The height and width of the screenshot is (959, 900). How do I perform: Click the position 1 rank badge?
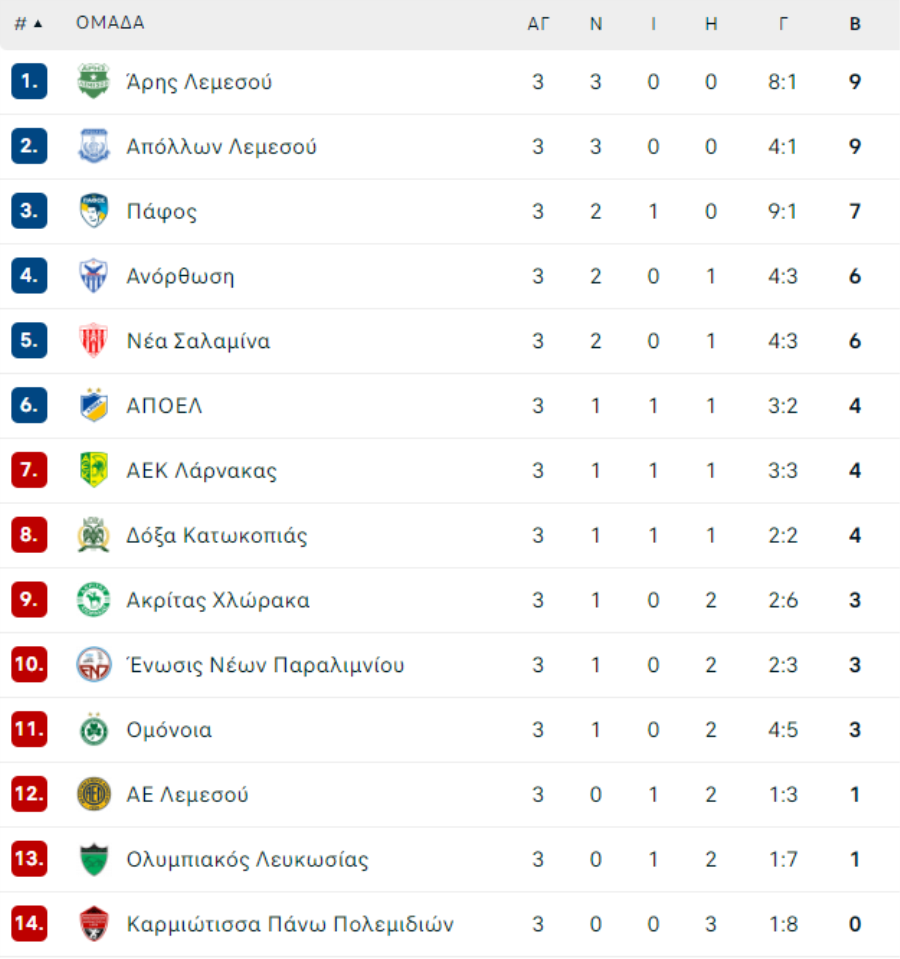click(x=29, y=81)
